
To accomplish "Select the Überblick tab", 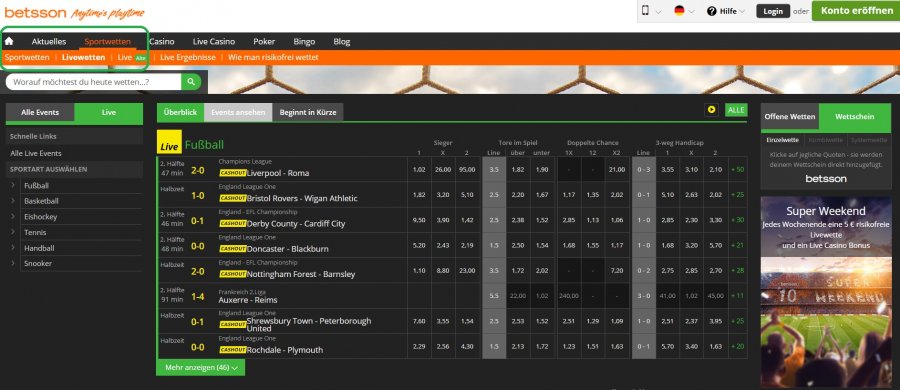I will [x=180, y=113].
